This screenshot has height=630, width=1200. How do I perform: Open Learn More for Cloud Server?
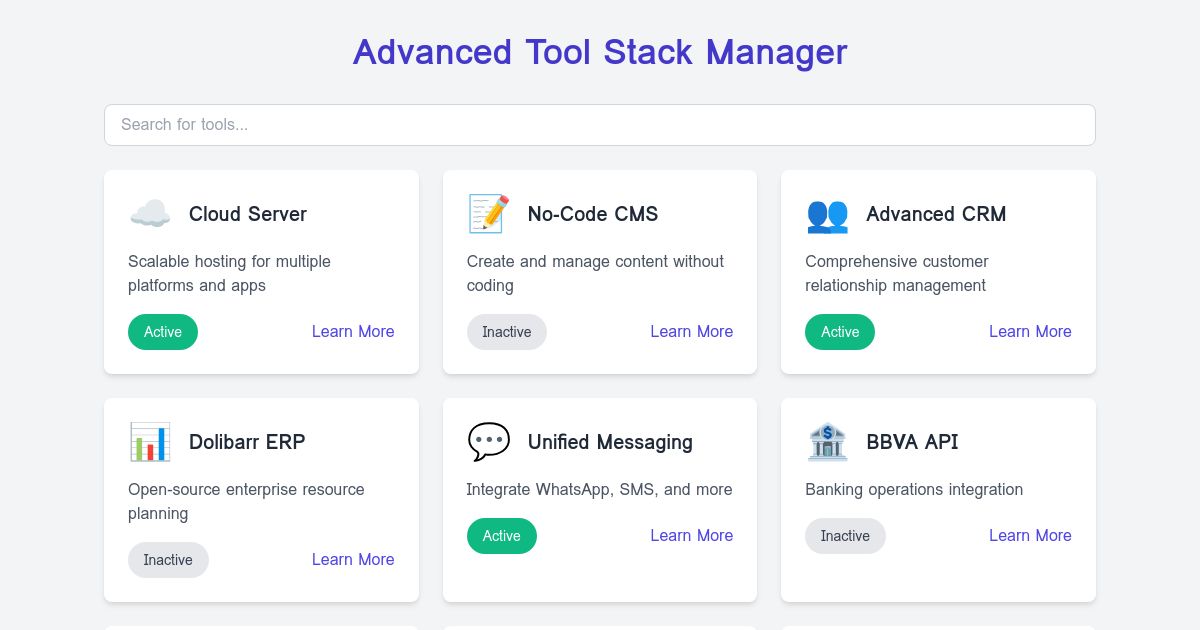pos(353,332)
